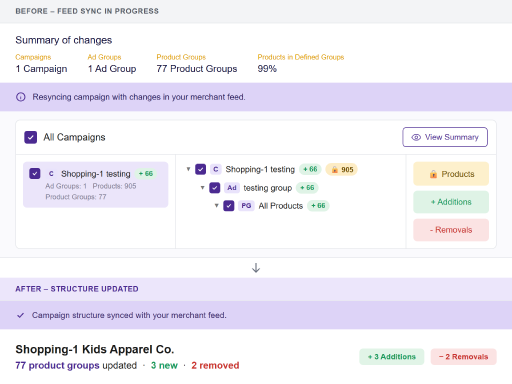Click the PG badge beside All Products
Screen dimensions: 512x384
[246, 206]
